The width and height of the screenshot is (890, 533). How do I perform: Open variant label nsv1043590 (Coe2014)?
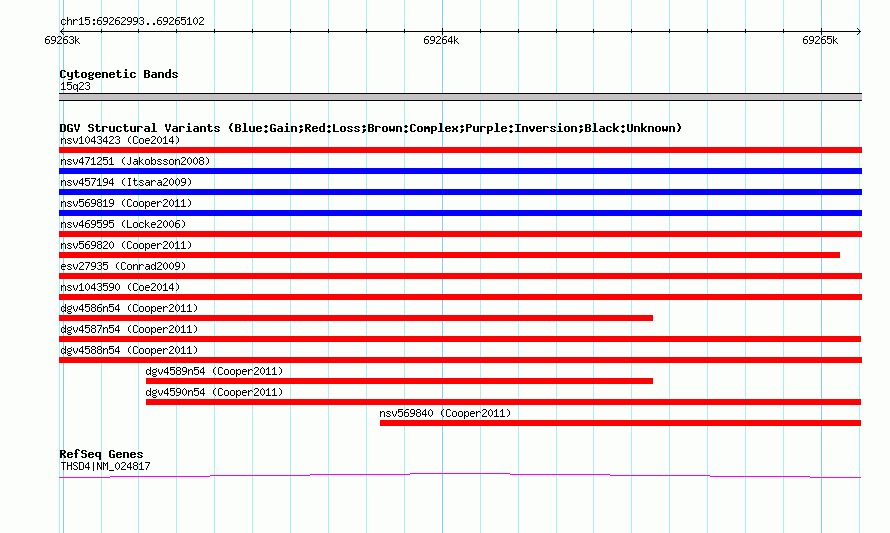tap(120, 287)
